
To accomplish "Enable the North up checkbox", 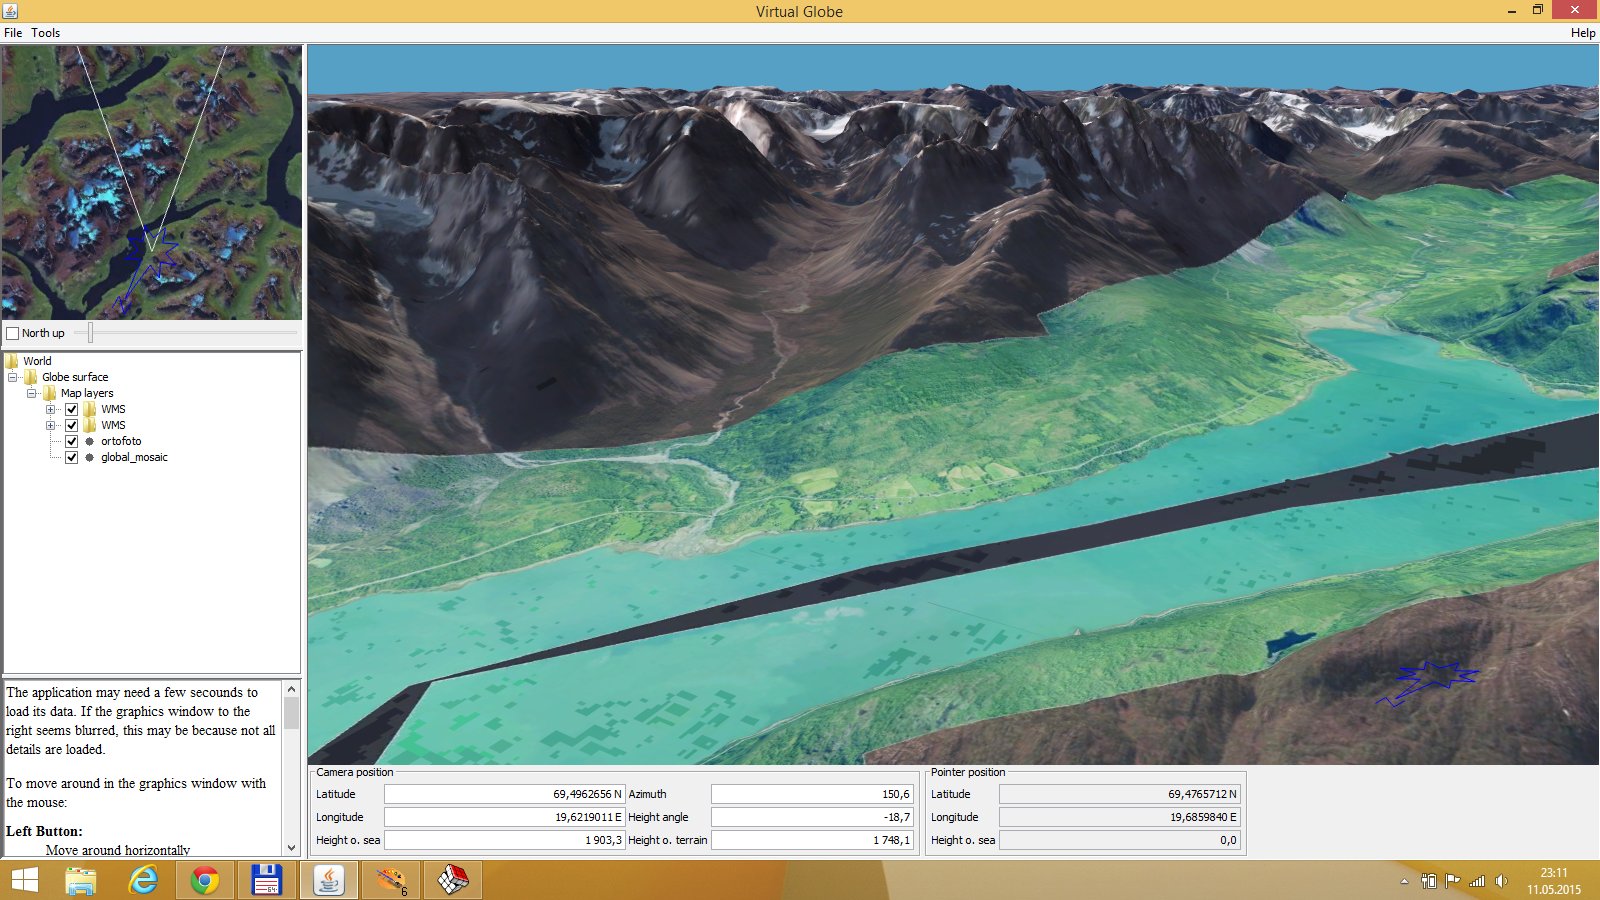I will pyautogui.click(x=13, y=333).
